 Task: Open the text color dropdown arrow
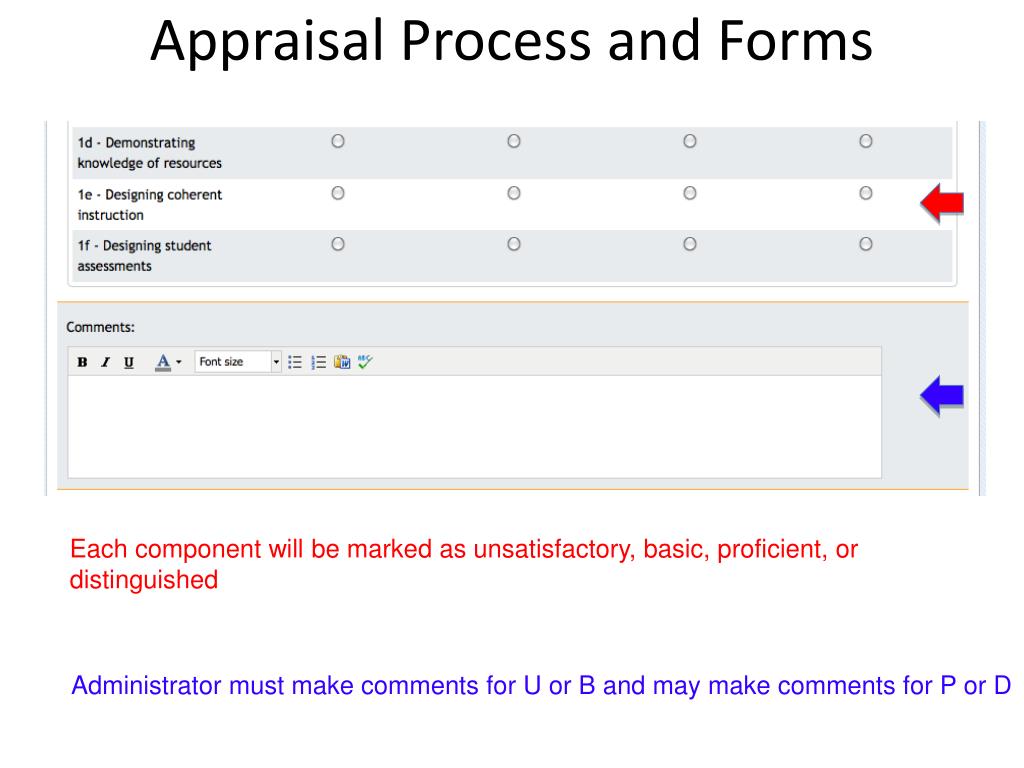[x=179, y=362]
